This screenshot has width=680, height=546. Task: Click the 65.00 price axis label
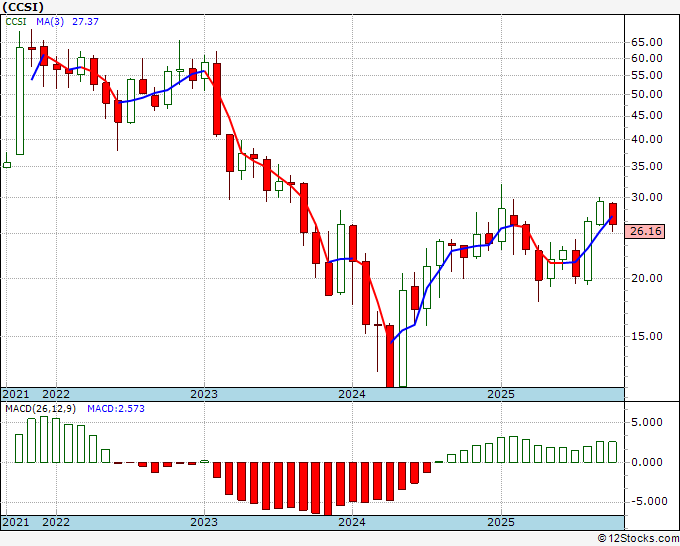tap(647, 42)
